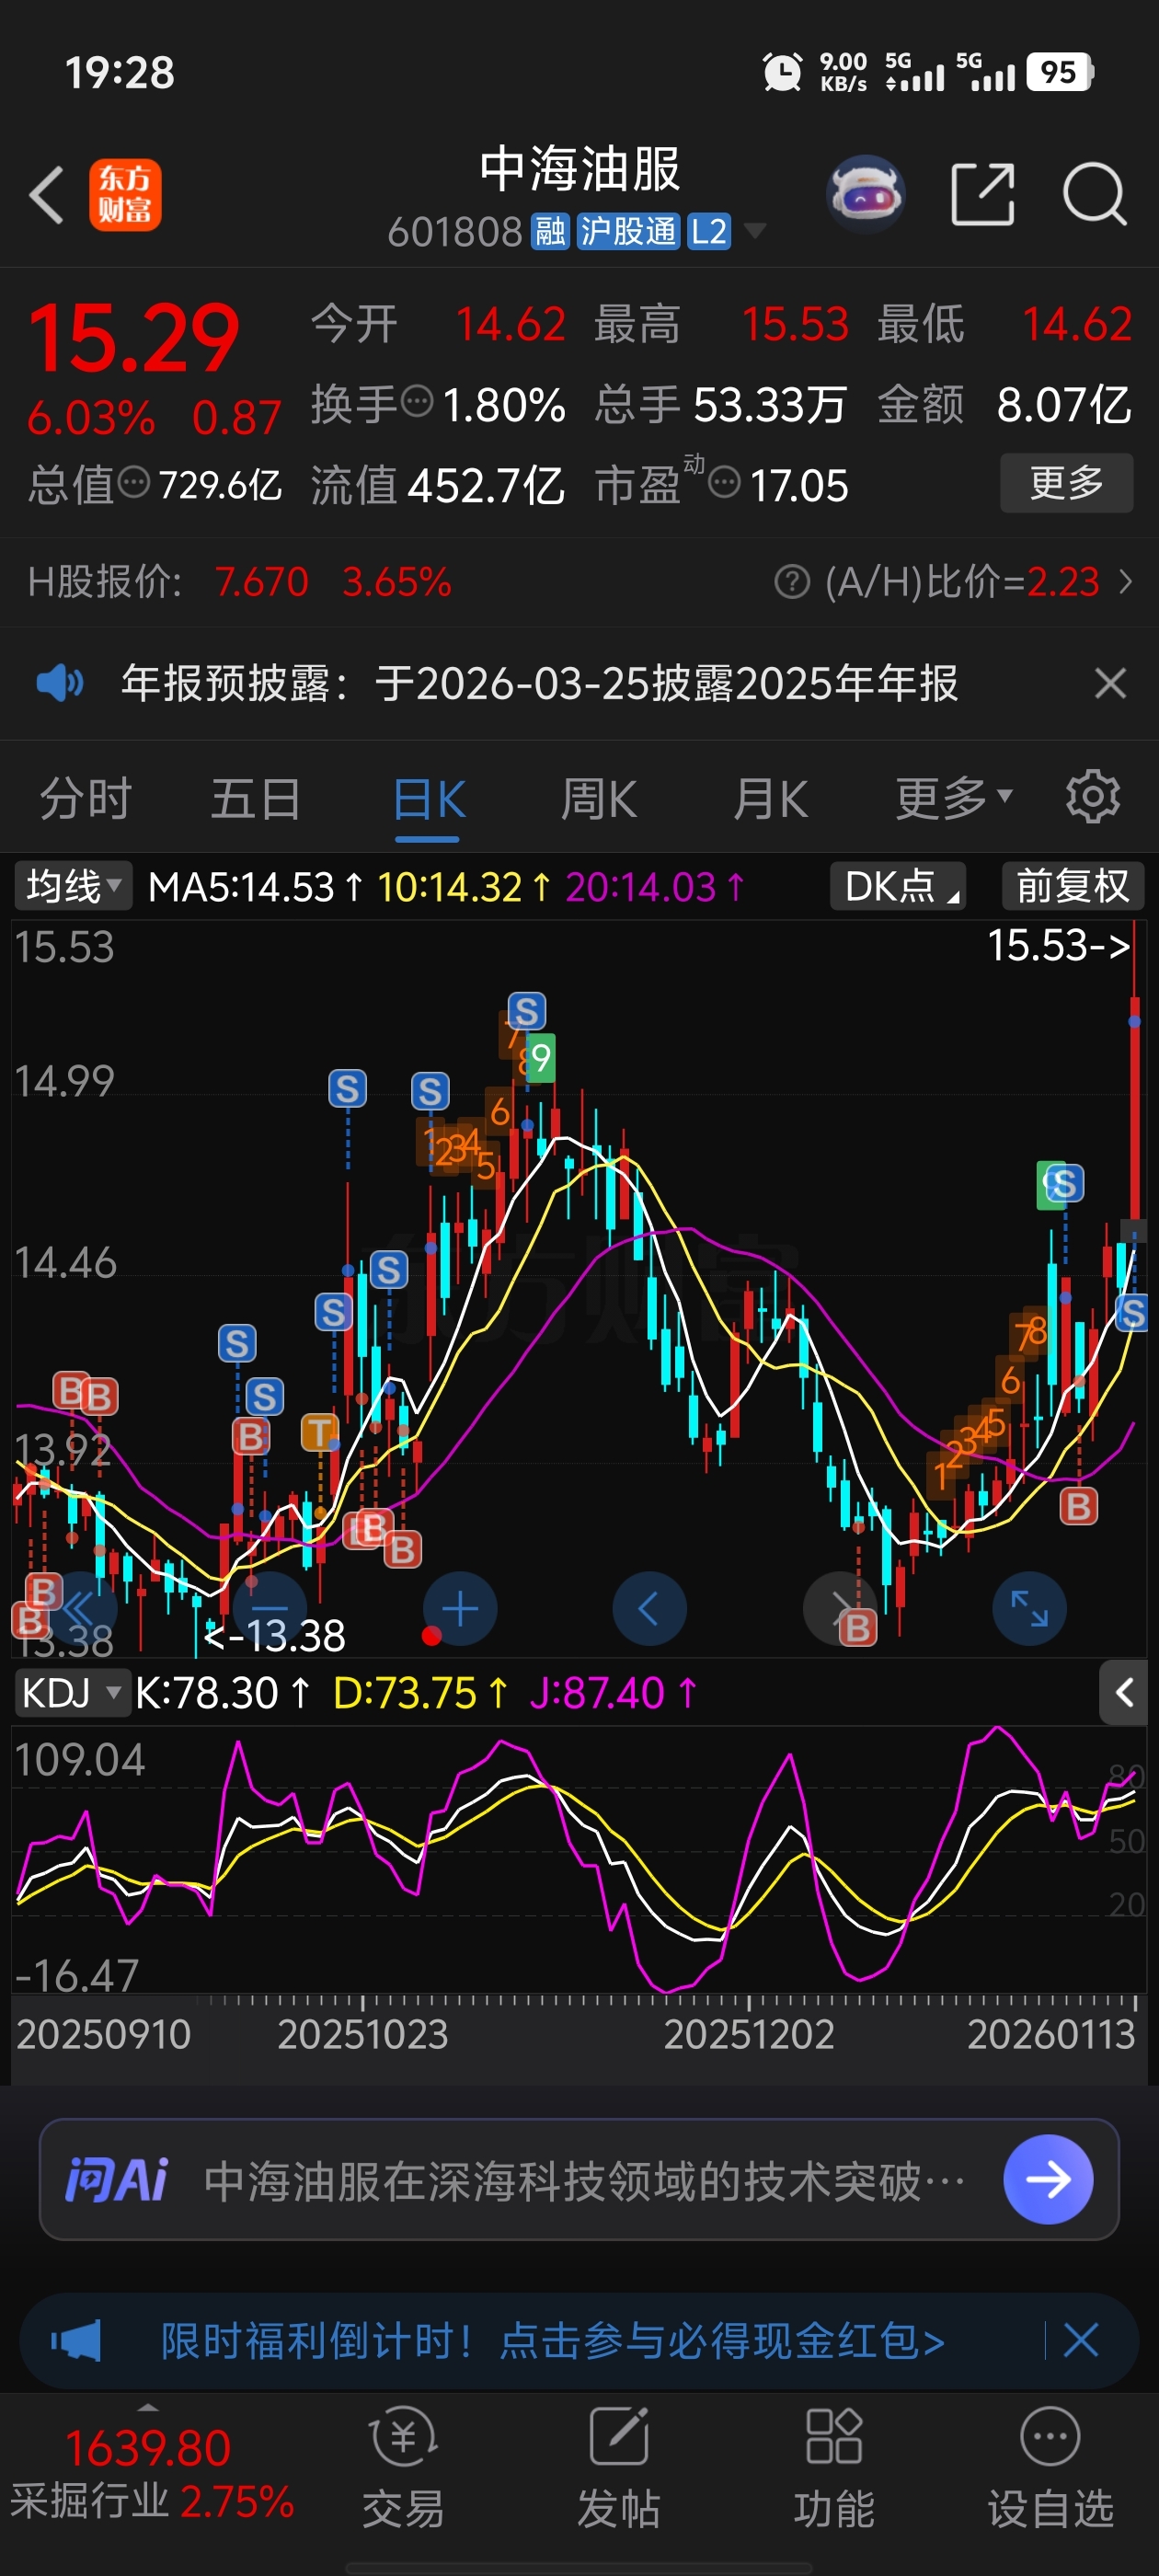Tap J:87.40 indicator value
Screen dimensions: 1159x2576
(613, 1693)
